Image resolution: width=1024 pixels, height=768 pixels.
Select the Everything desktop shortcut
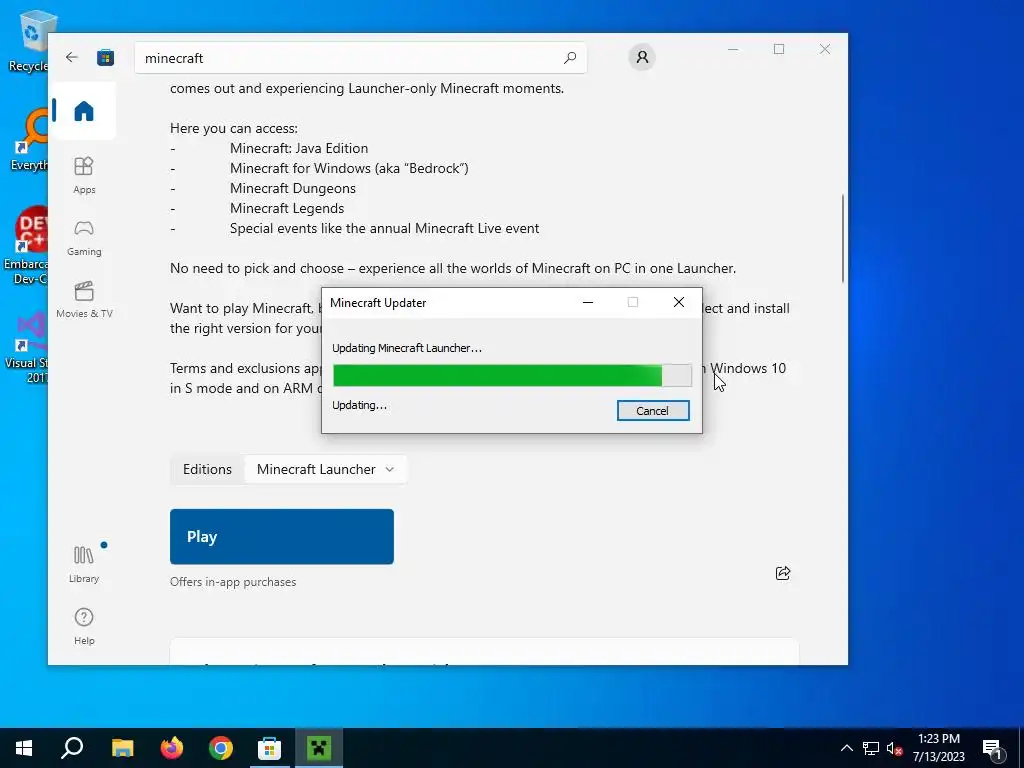27,140
